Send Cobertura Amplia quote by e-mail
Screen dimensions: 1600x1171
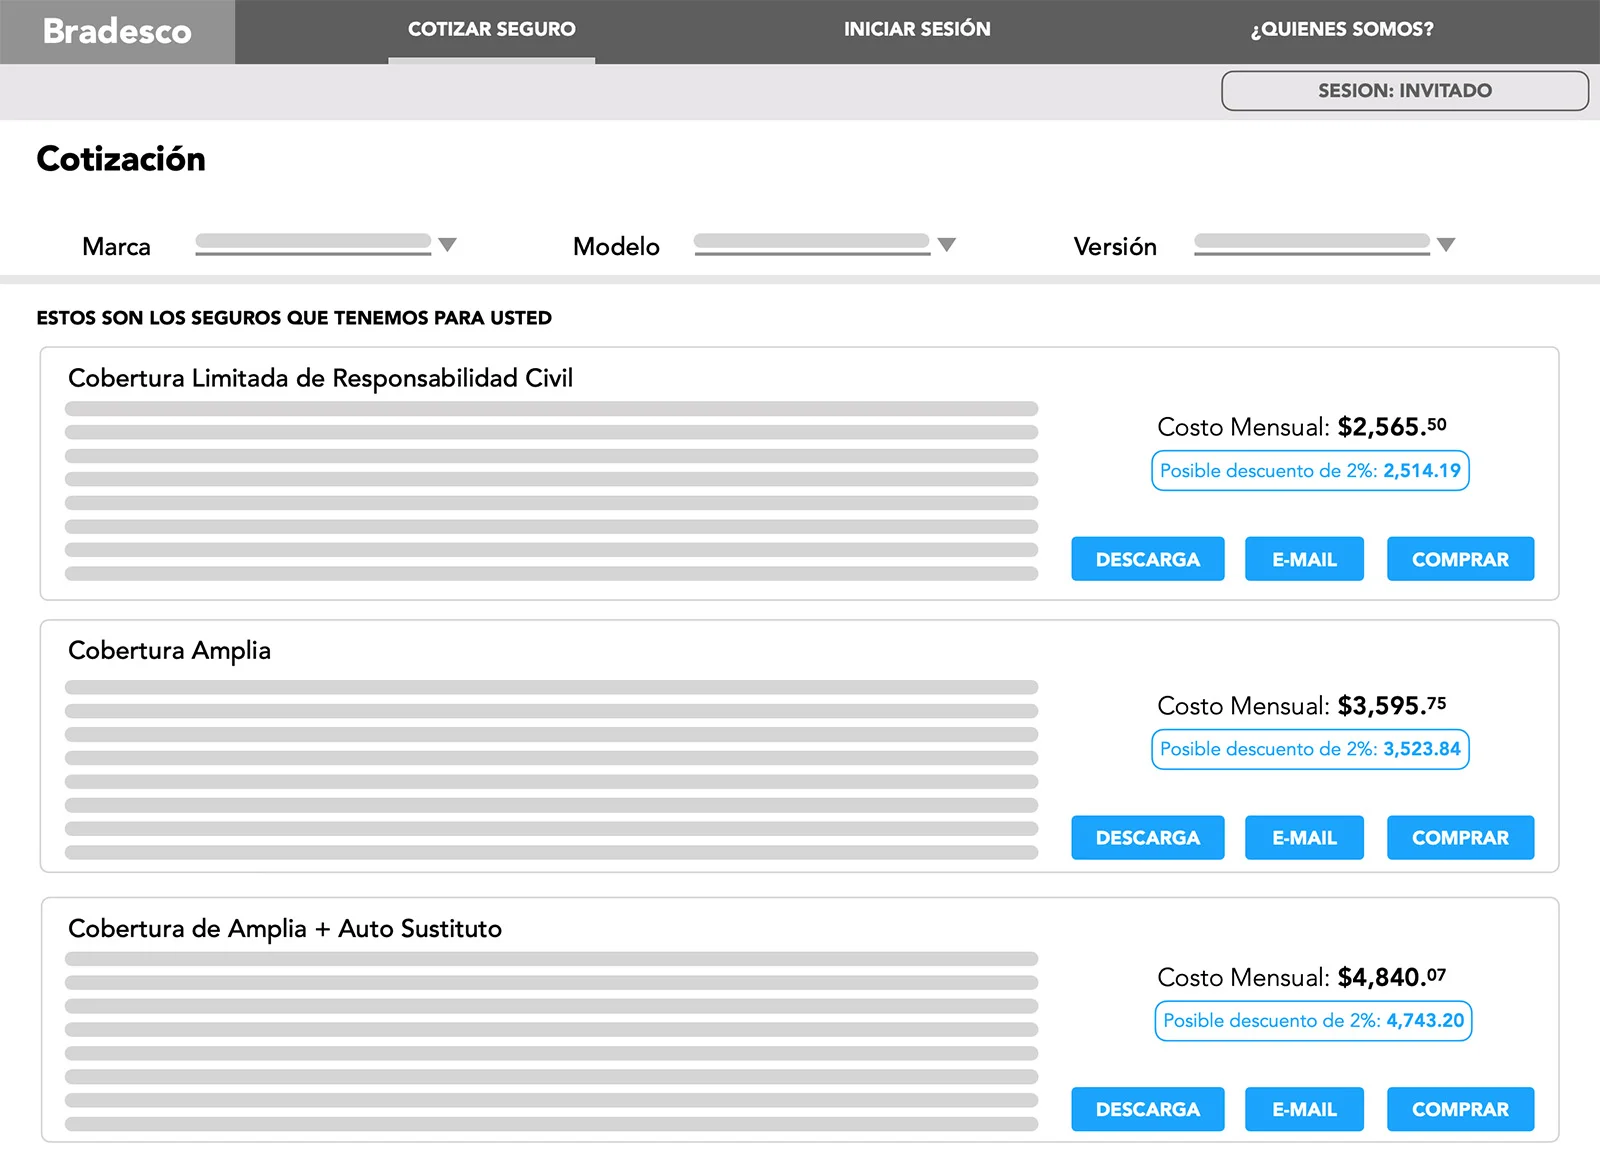(x=1304, y=838)
